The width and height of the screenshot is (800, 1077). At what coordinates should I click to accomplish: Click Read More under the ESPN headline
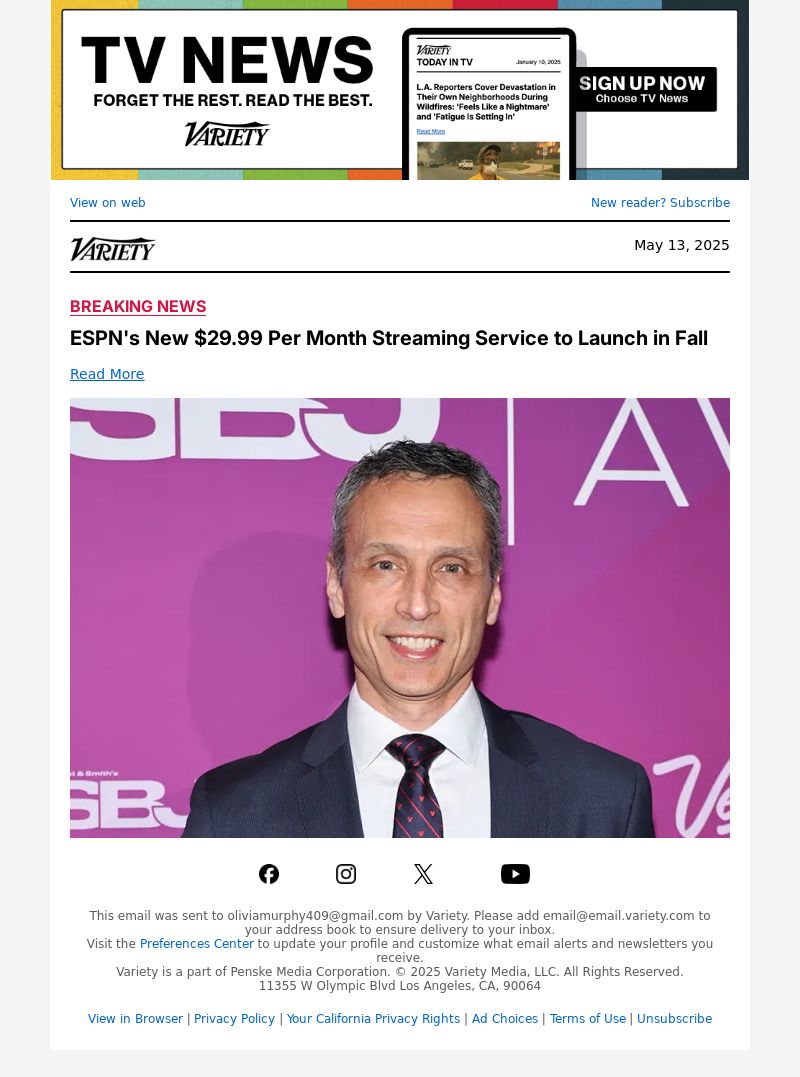[x=107, y=374]
